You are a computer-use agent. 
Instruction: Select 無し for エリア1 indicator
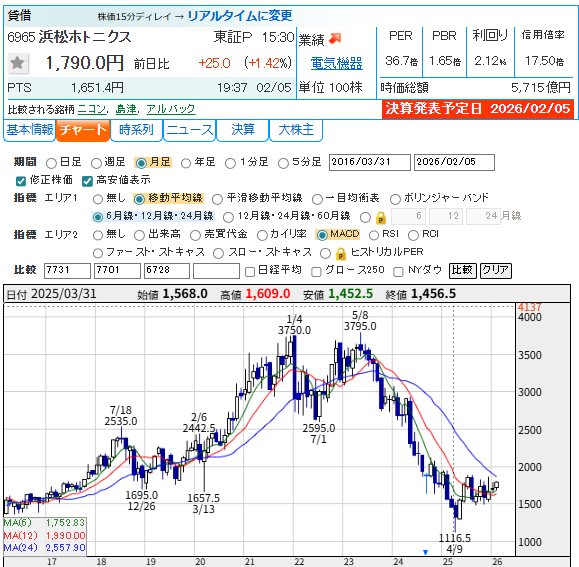pyautogui.click(x=98, y=199)
